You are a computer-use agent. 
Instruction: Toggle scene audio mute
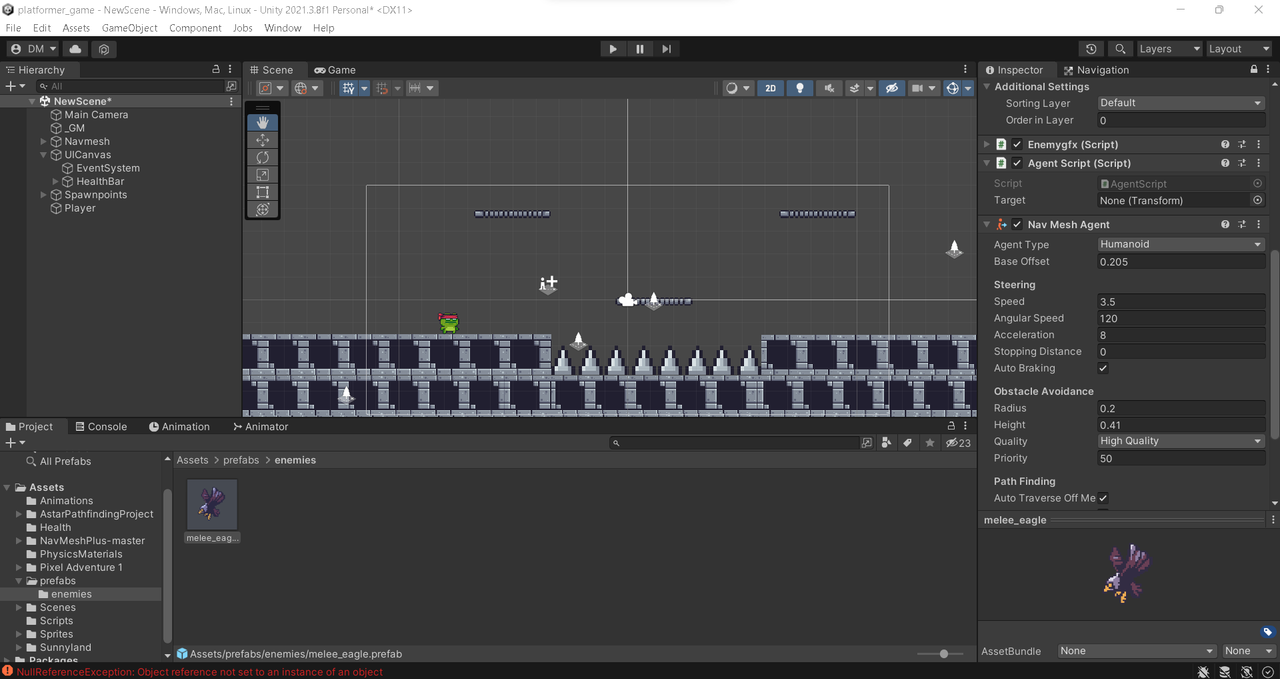pos(828,88)
